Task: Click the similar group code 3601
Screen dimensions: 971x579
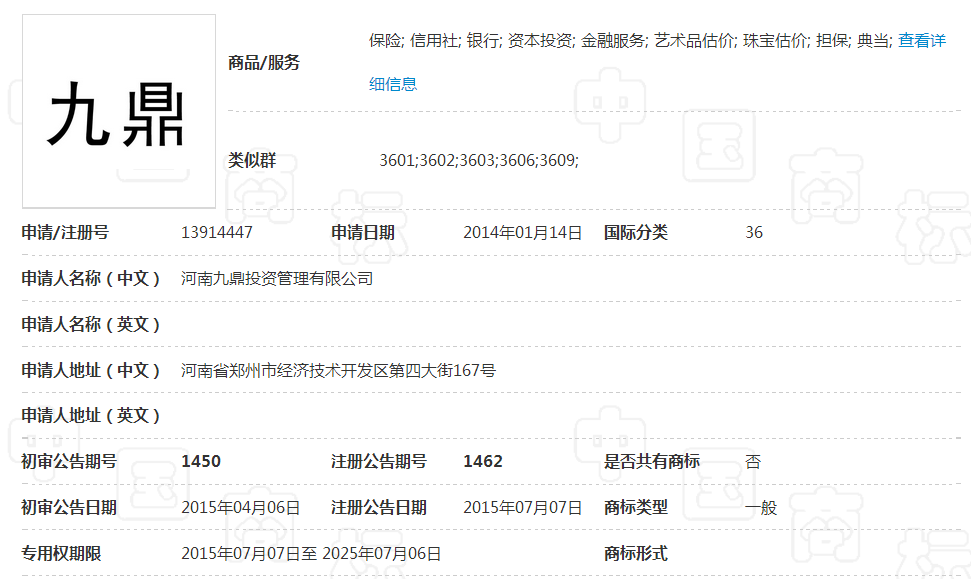Action: click(397, 159)
